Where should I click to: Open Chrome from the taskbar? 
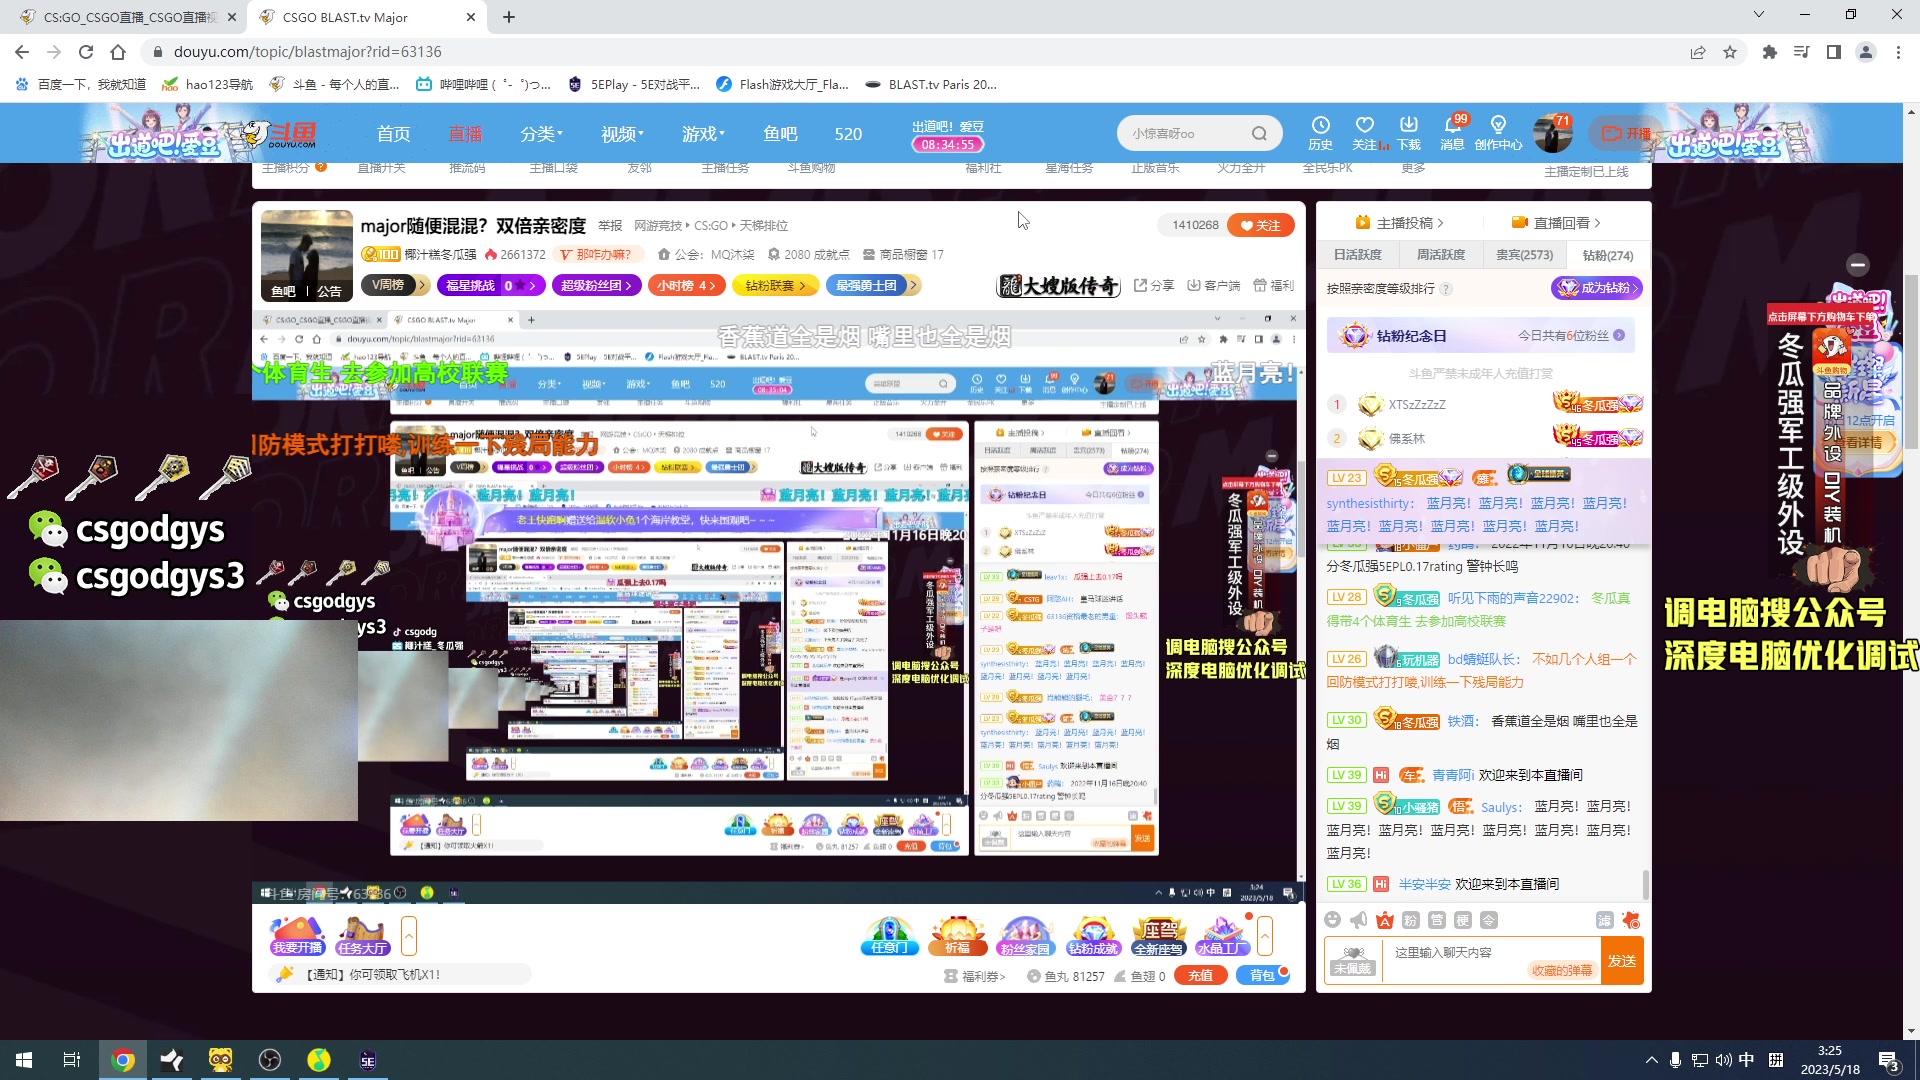click(x=123, y=1060)
